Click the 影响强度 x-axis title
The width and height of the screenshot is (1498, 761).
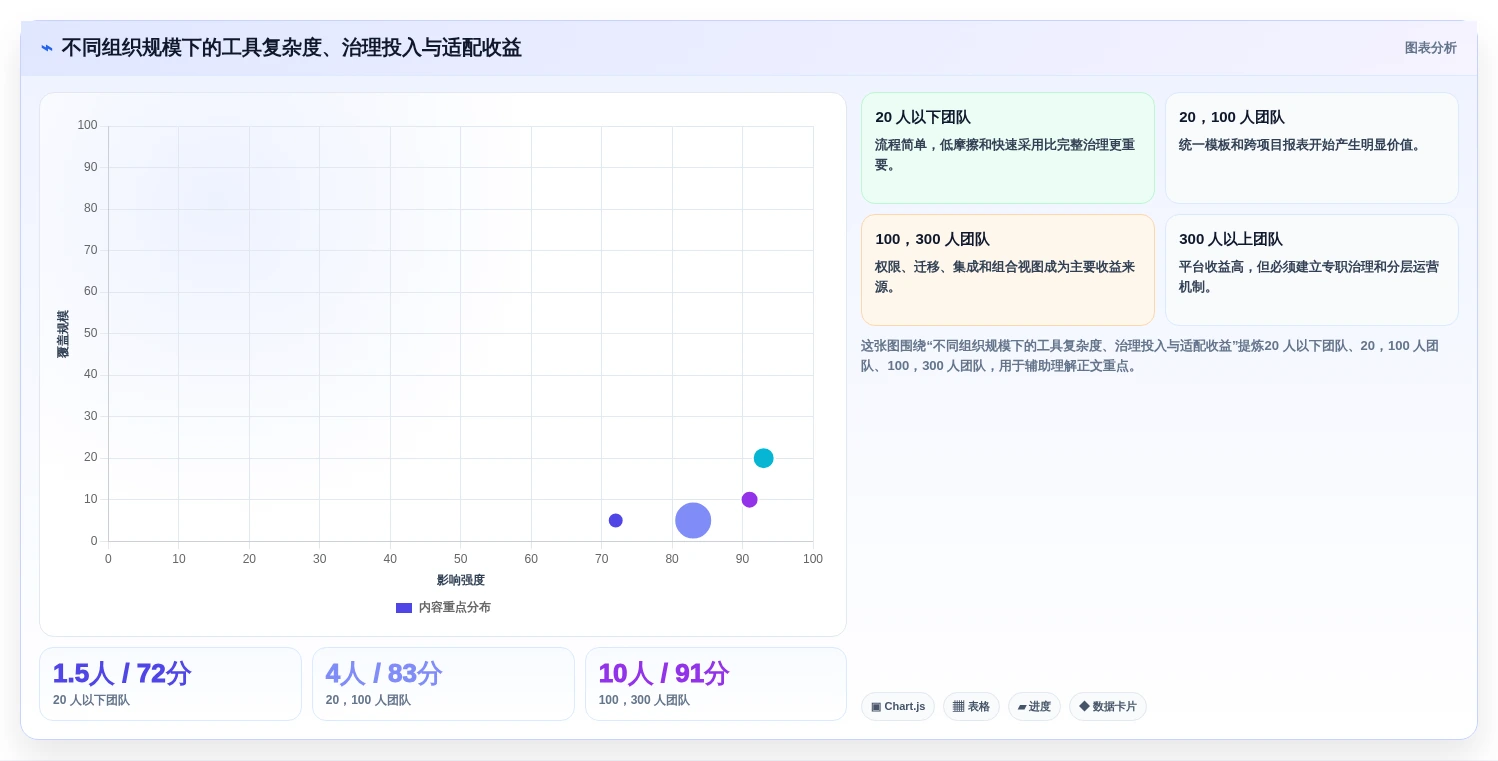[461, 580]
